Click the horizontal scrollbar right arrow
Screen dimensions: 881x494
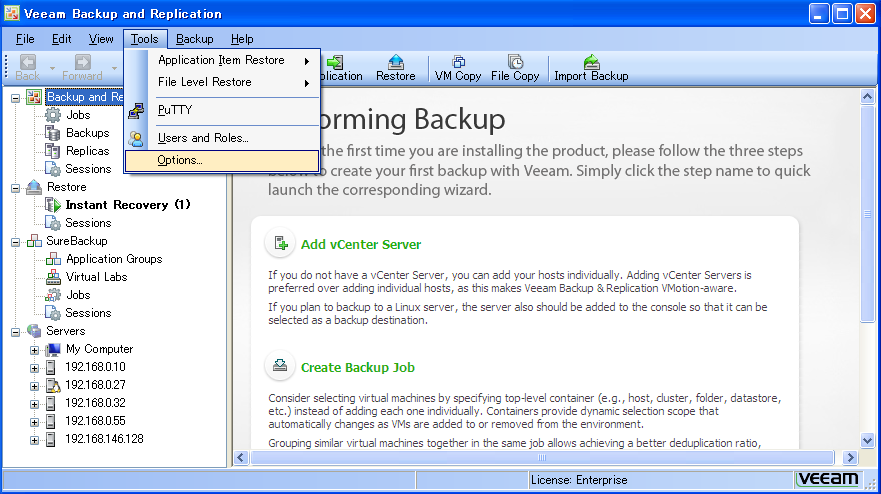[850, 457]
